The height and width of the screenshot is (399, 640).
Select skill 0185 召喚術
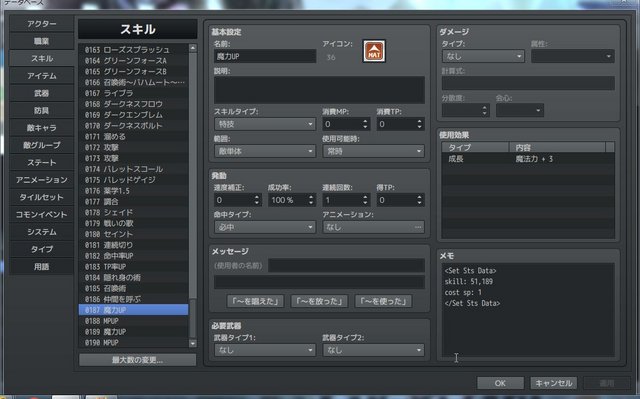(x=133, y=288)
